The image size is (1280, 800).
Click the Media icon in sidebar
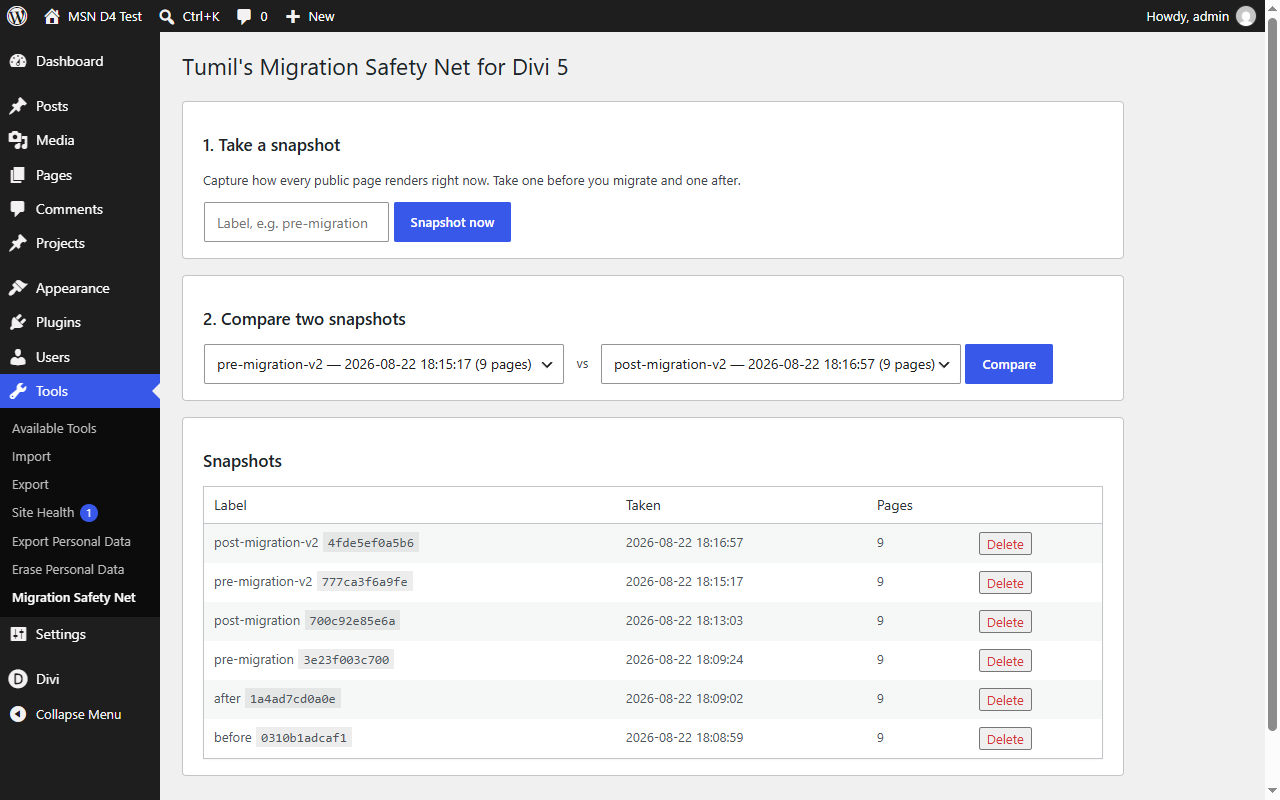tap(18, 140)
